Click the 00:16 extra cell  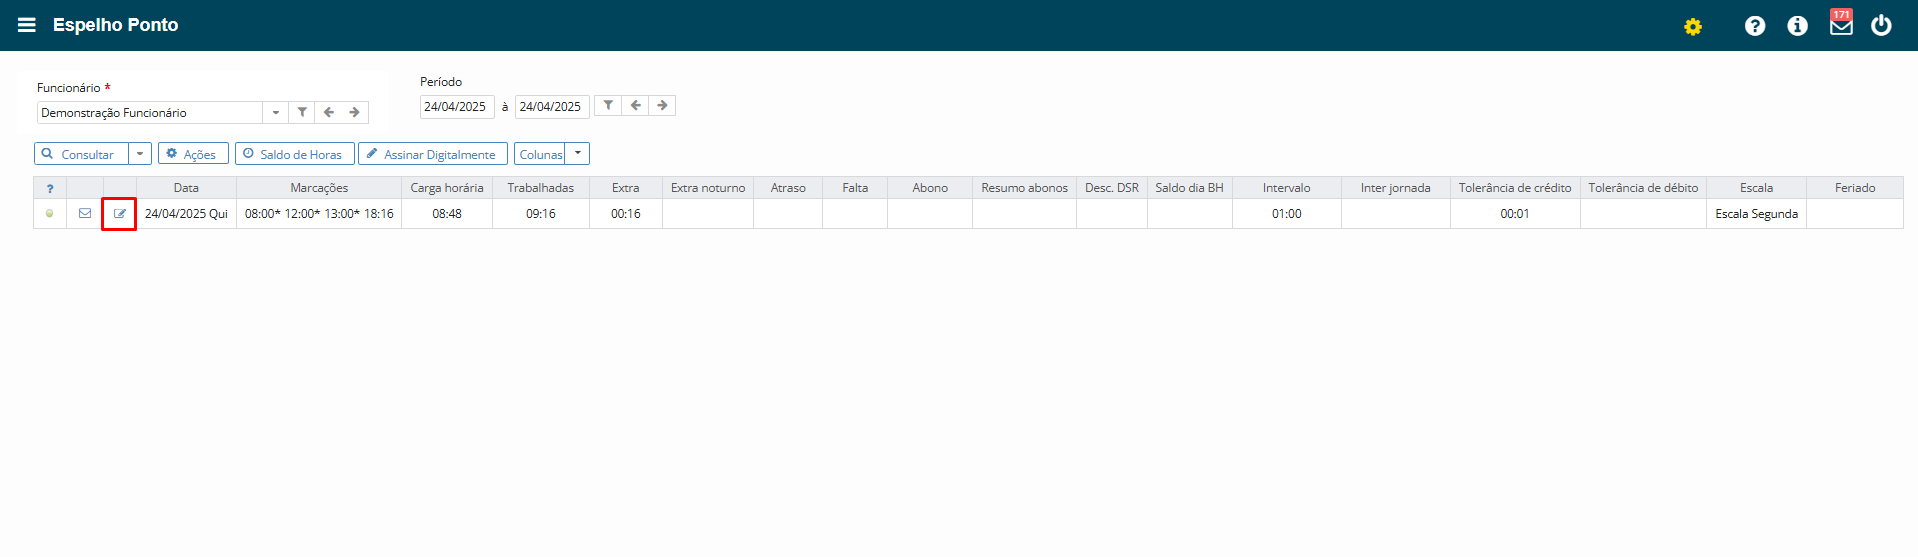coord(626,214)
